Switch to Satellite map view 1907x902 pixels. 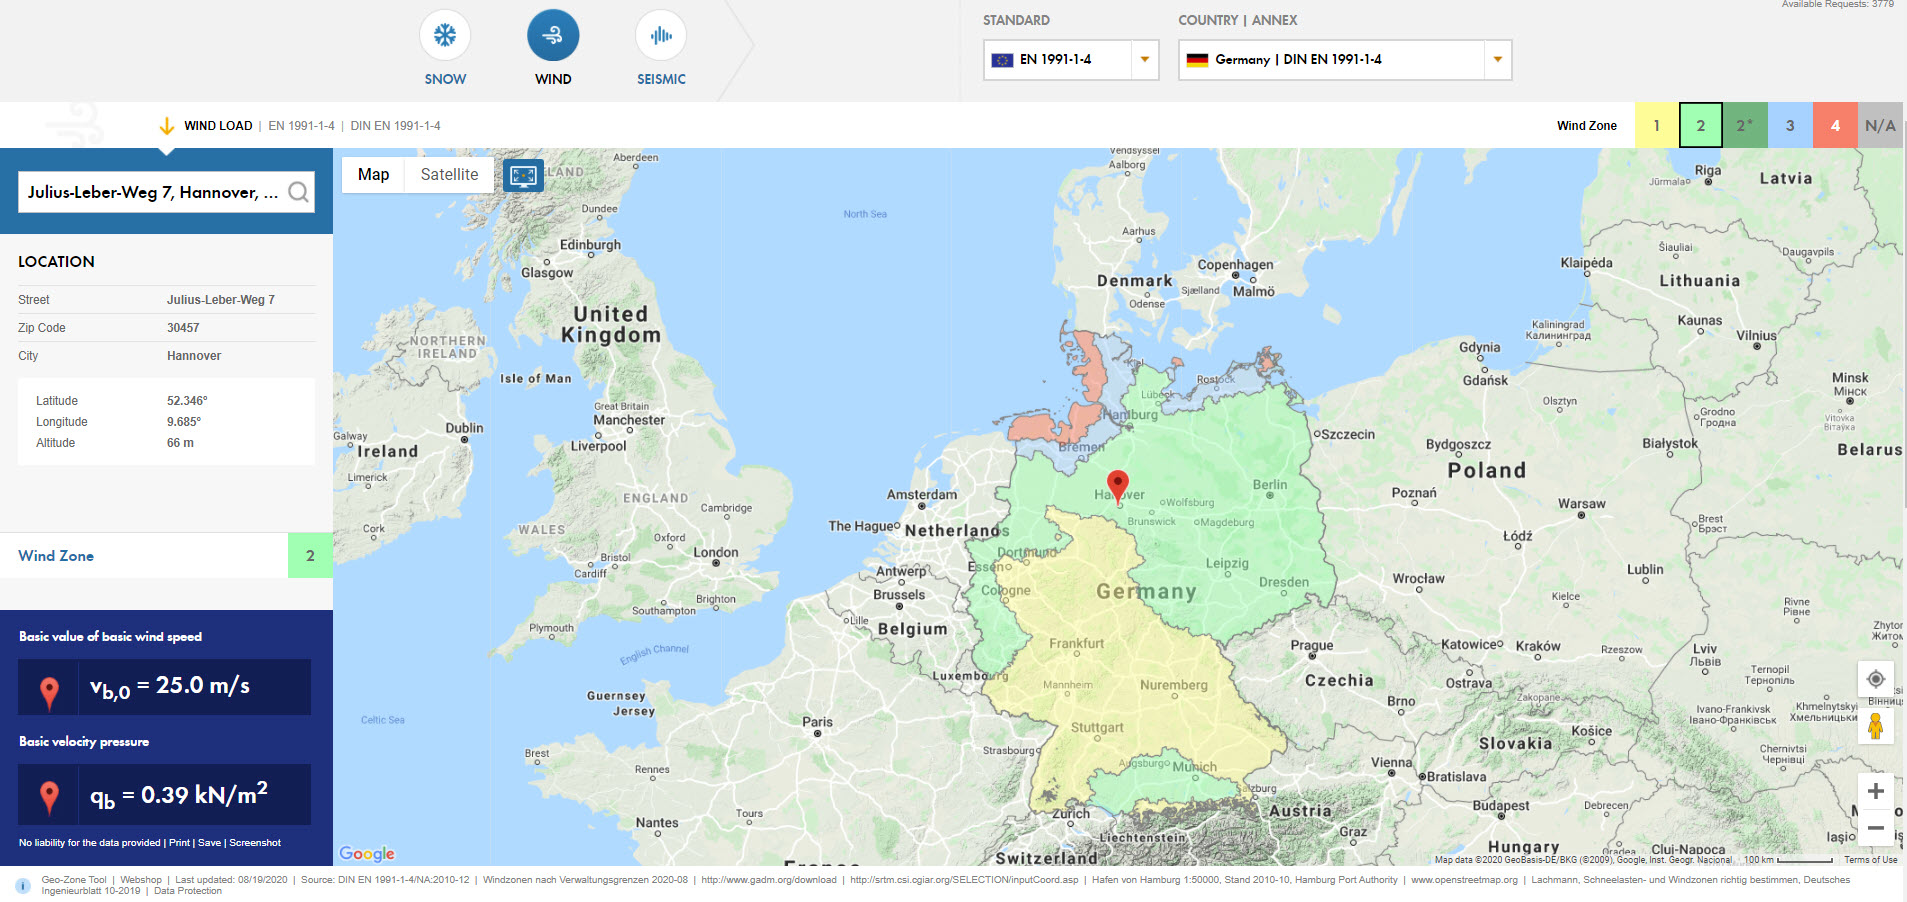[x=448, y=174]
